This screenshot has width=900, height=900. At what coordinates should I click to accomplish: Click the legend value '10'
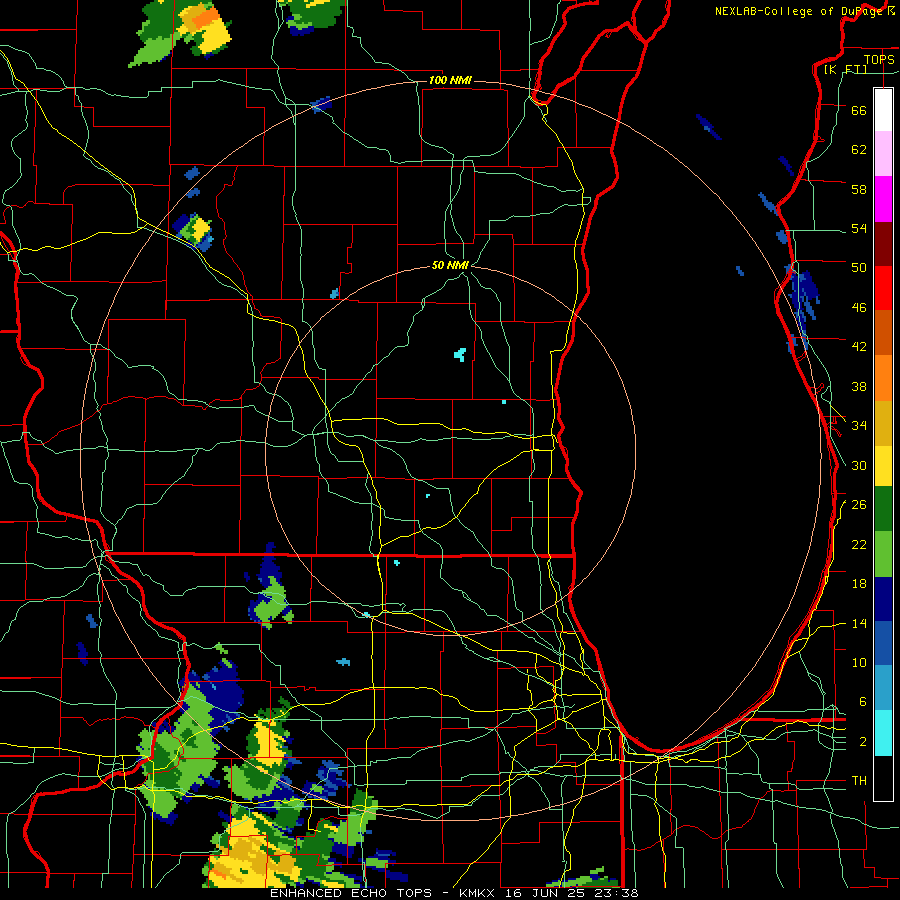coord(859,662)
